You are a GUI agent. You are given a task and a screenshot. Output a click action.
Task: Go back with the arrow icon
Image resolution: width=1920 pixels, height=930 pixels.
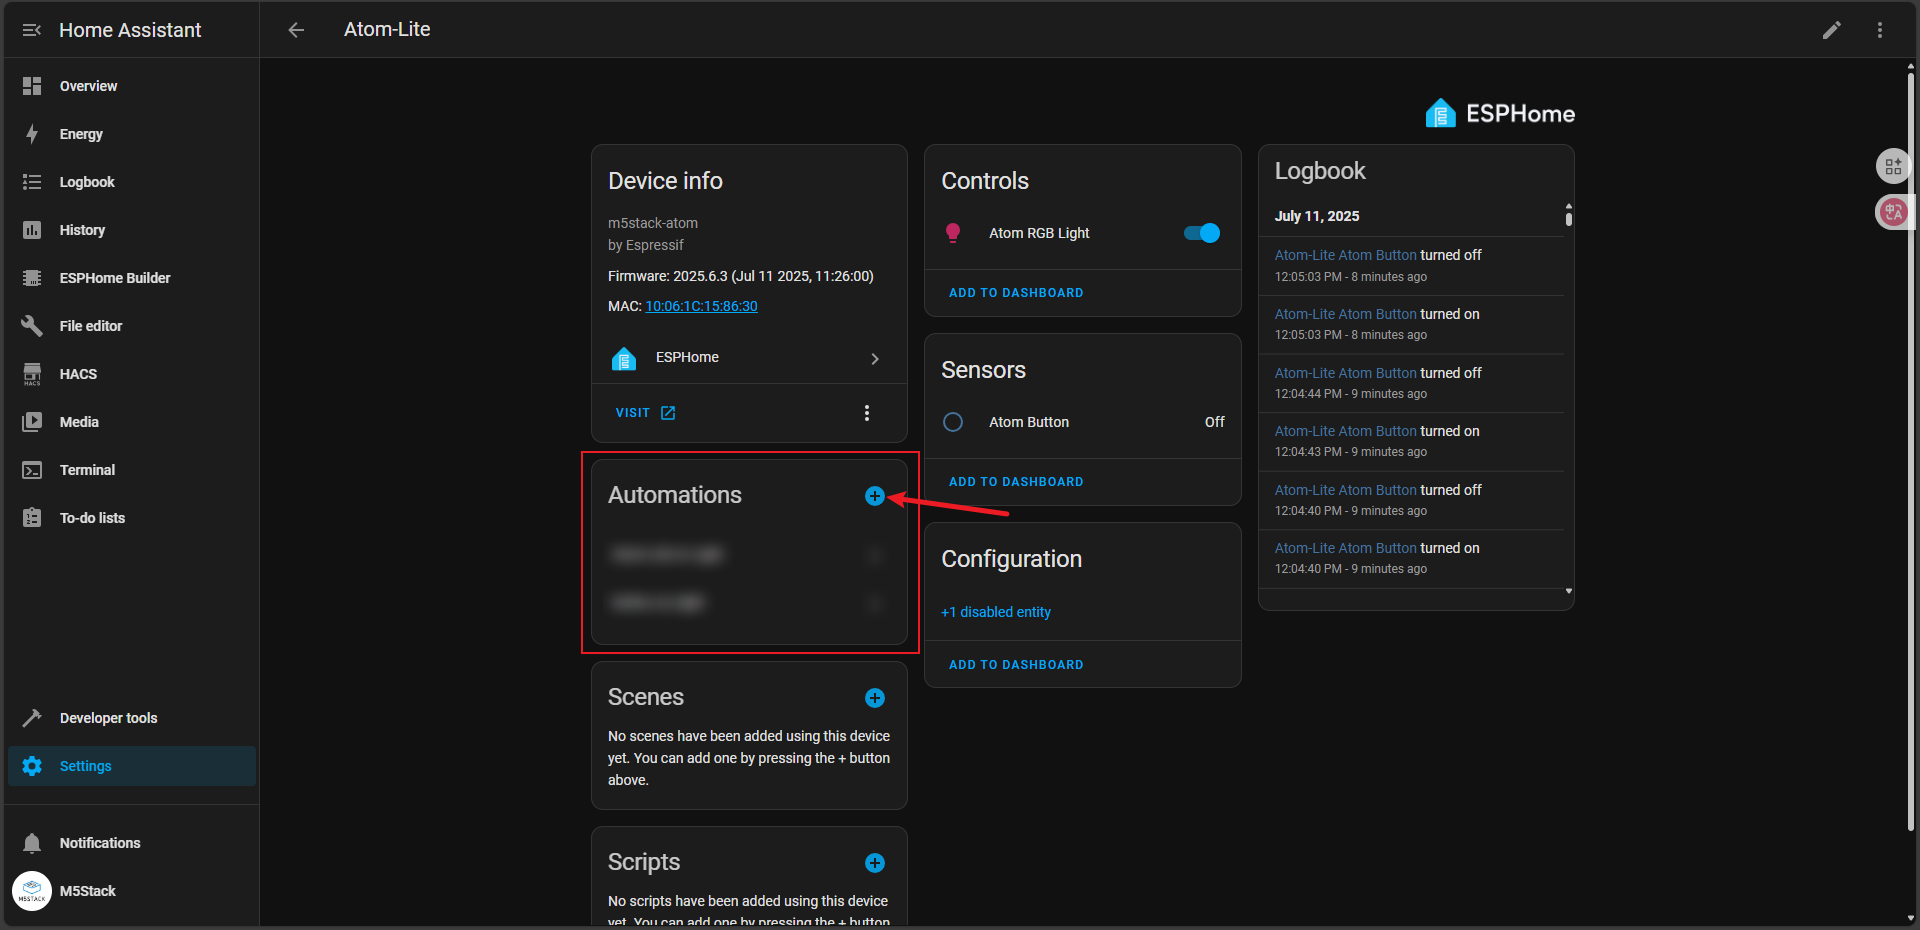[x=296, y=30]
